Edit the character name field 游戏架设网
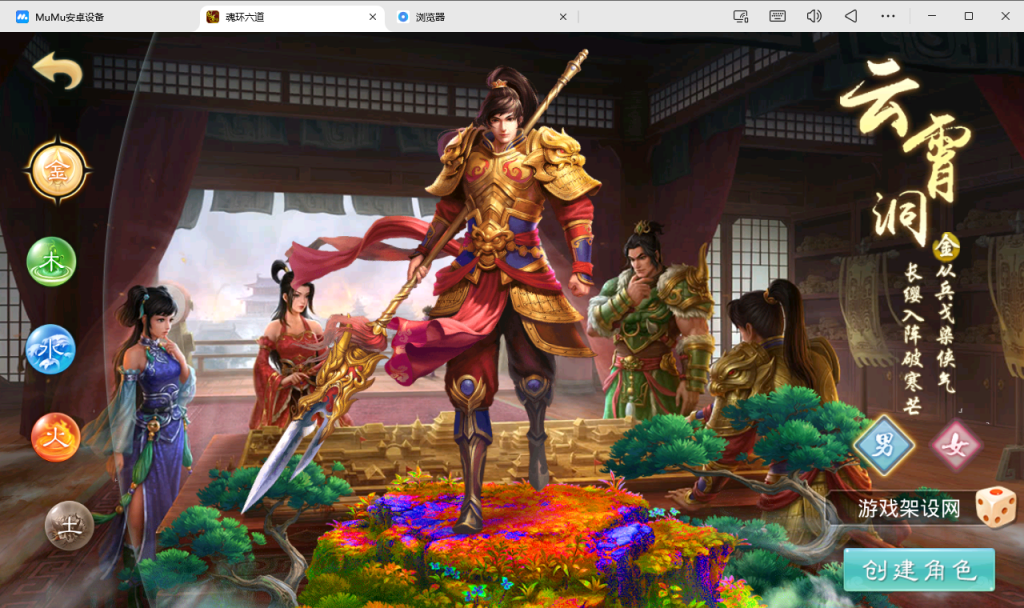This screenshot has height=608, width=1024. [908, 507]
